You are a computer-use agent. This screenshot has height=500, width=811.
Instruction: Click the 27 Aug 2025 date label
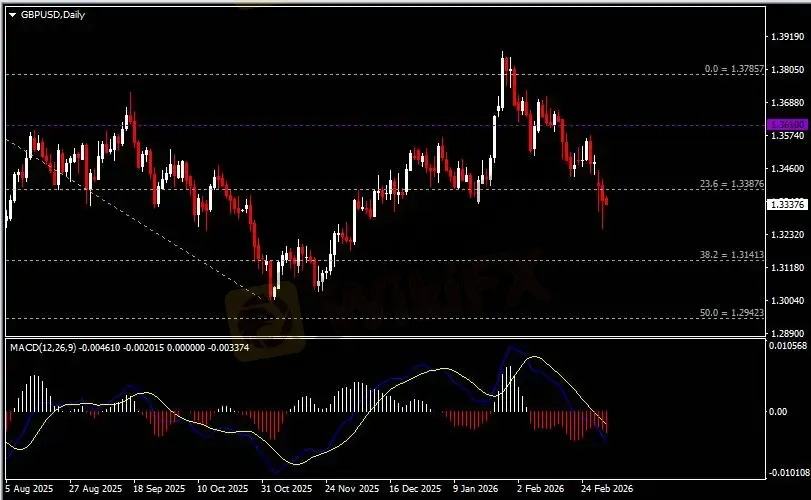coord(96,489)
